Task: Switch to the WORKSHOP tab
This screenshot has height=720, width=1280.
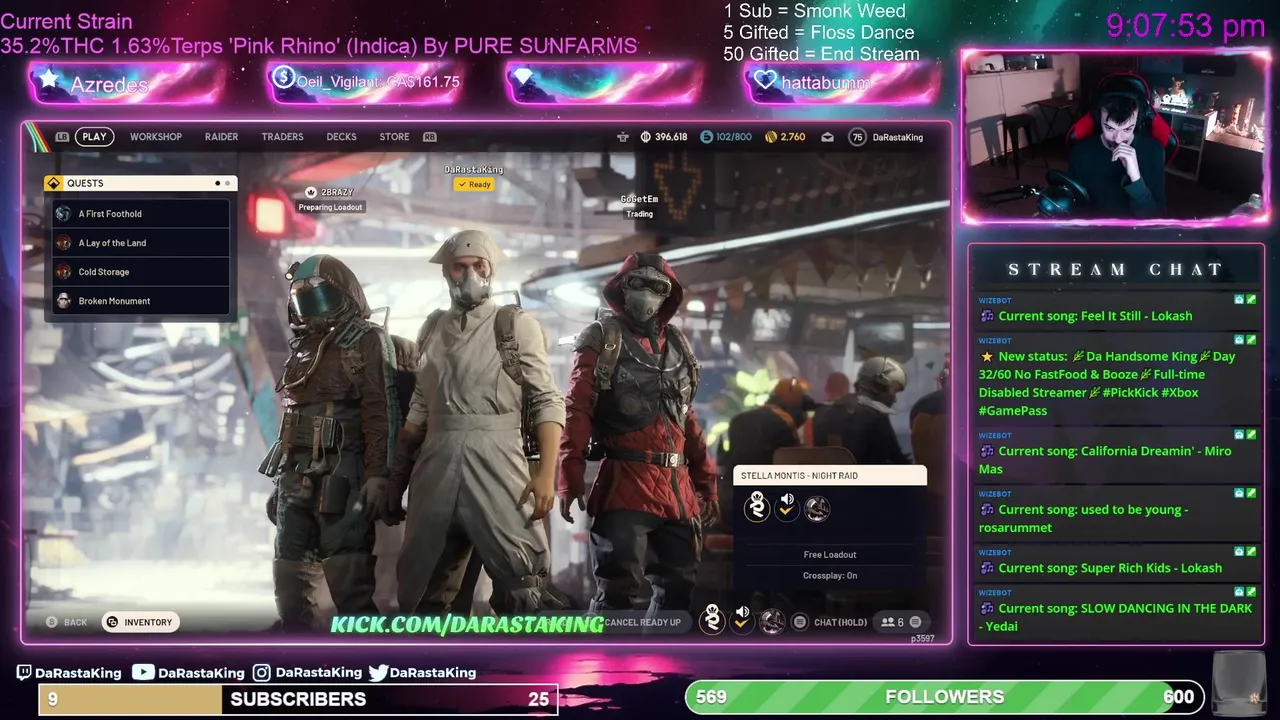Action: click(x=156, y=137)
